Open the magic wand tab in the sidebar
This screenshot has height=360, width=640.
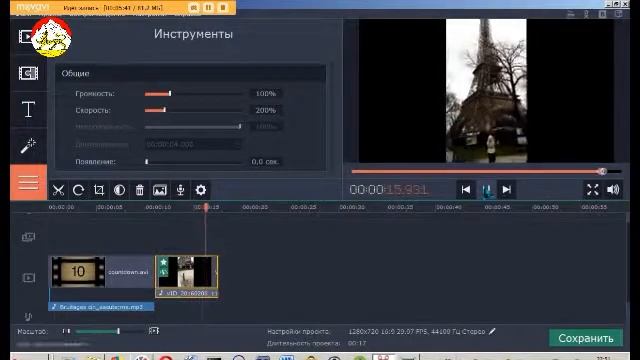(28, 146)
